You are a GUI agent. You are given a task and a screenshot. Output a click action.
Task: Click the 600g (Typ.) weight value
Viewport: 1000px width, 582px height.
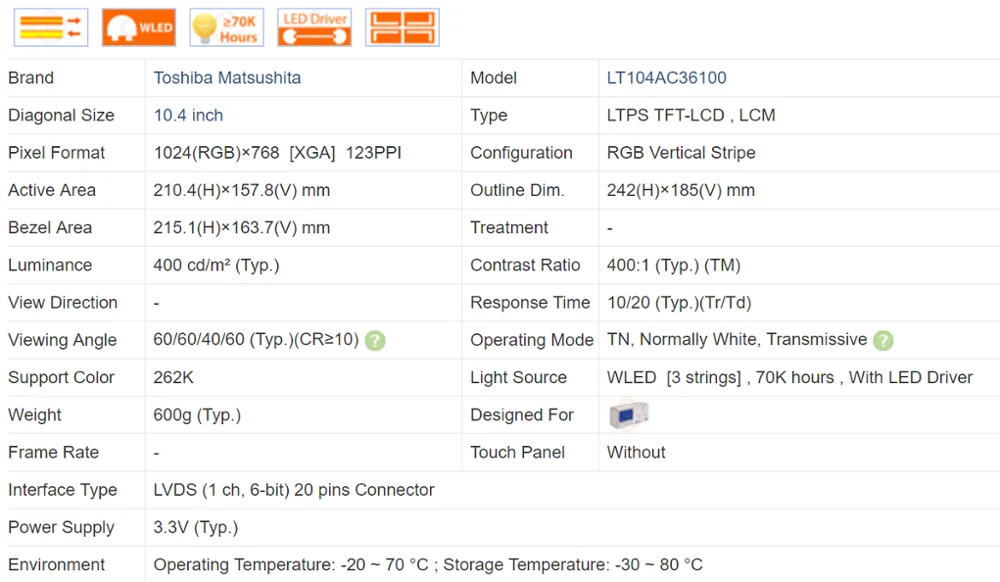coord(197,415)
